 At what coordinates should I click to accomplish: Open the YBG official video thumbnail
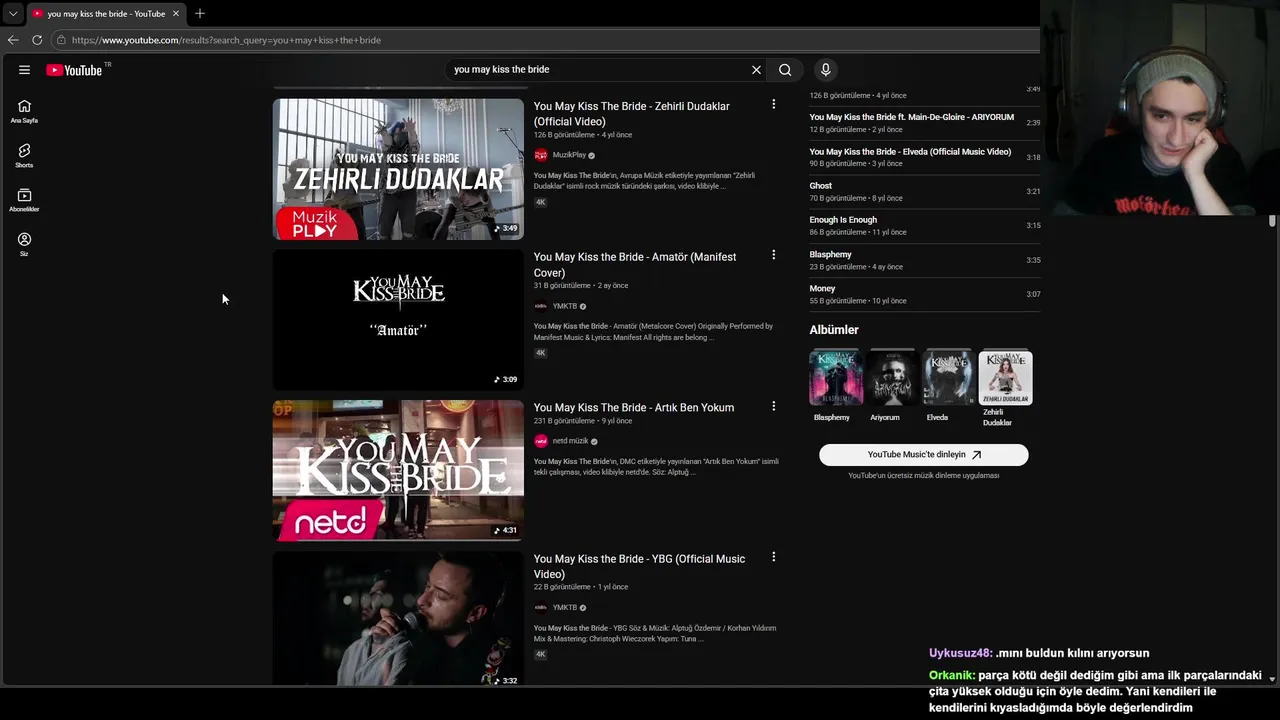(x=398, y=619)
